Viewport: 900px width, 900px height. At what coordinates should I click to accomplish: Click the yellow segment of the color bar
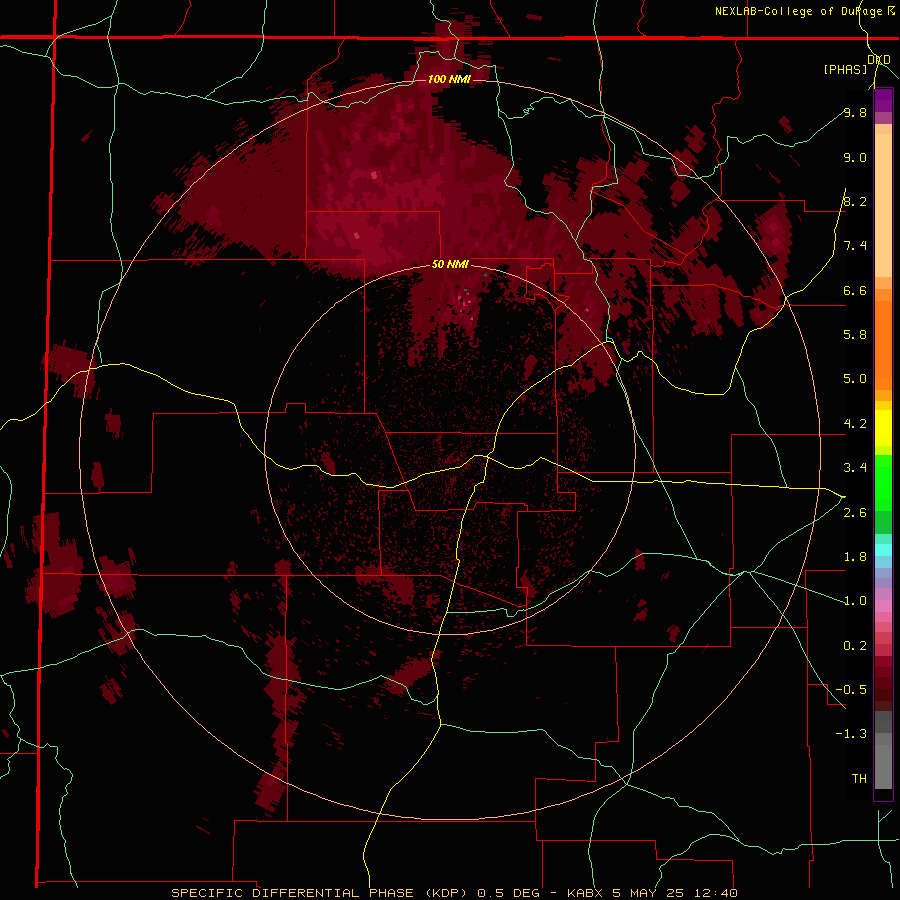point(883,428)
